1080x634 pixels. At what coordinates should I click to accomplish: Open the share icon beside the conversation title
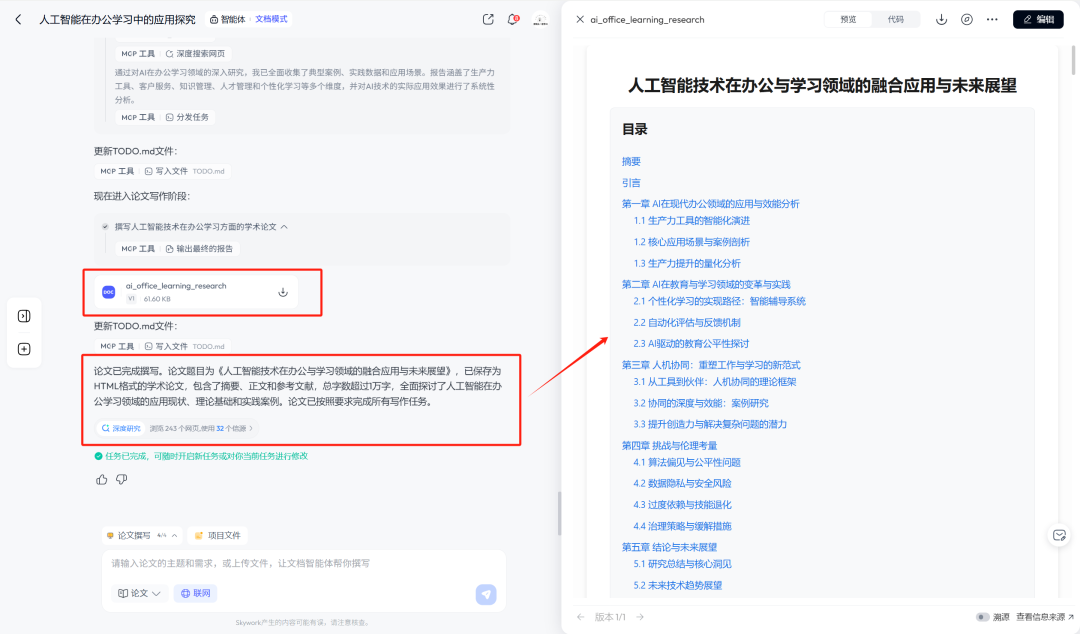tap(487, 18)
